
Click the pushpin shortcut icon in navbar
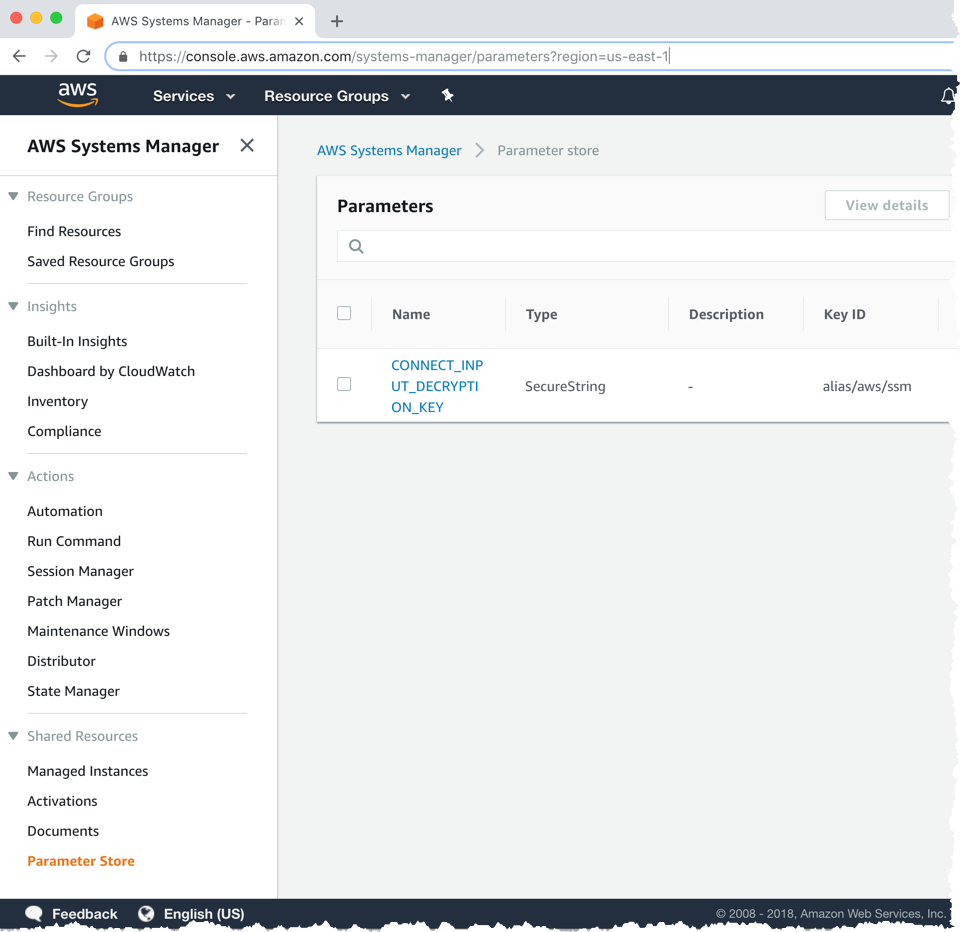click(x=448, y=95)
